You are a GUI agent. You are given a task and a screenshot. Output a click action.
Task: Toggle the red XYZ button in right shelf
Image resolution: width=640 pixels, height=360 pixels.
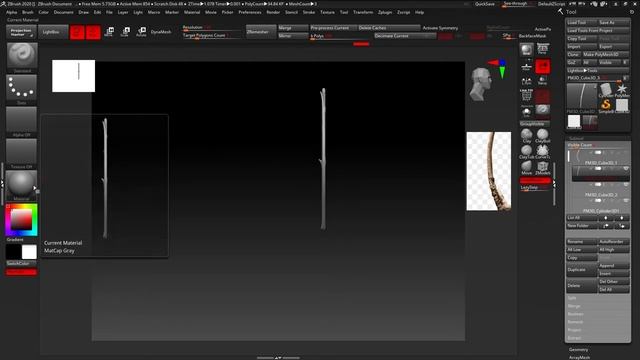[542, 67]
